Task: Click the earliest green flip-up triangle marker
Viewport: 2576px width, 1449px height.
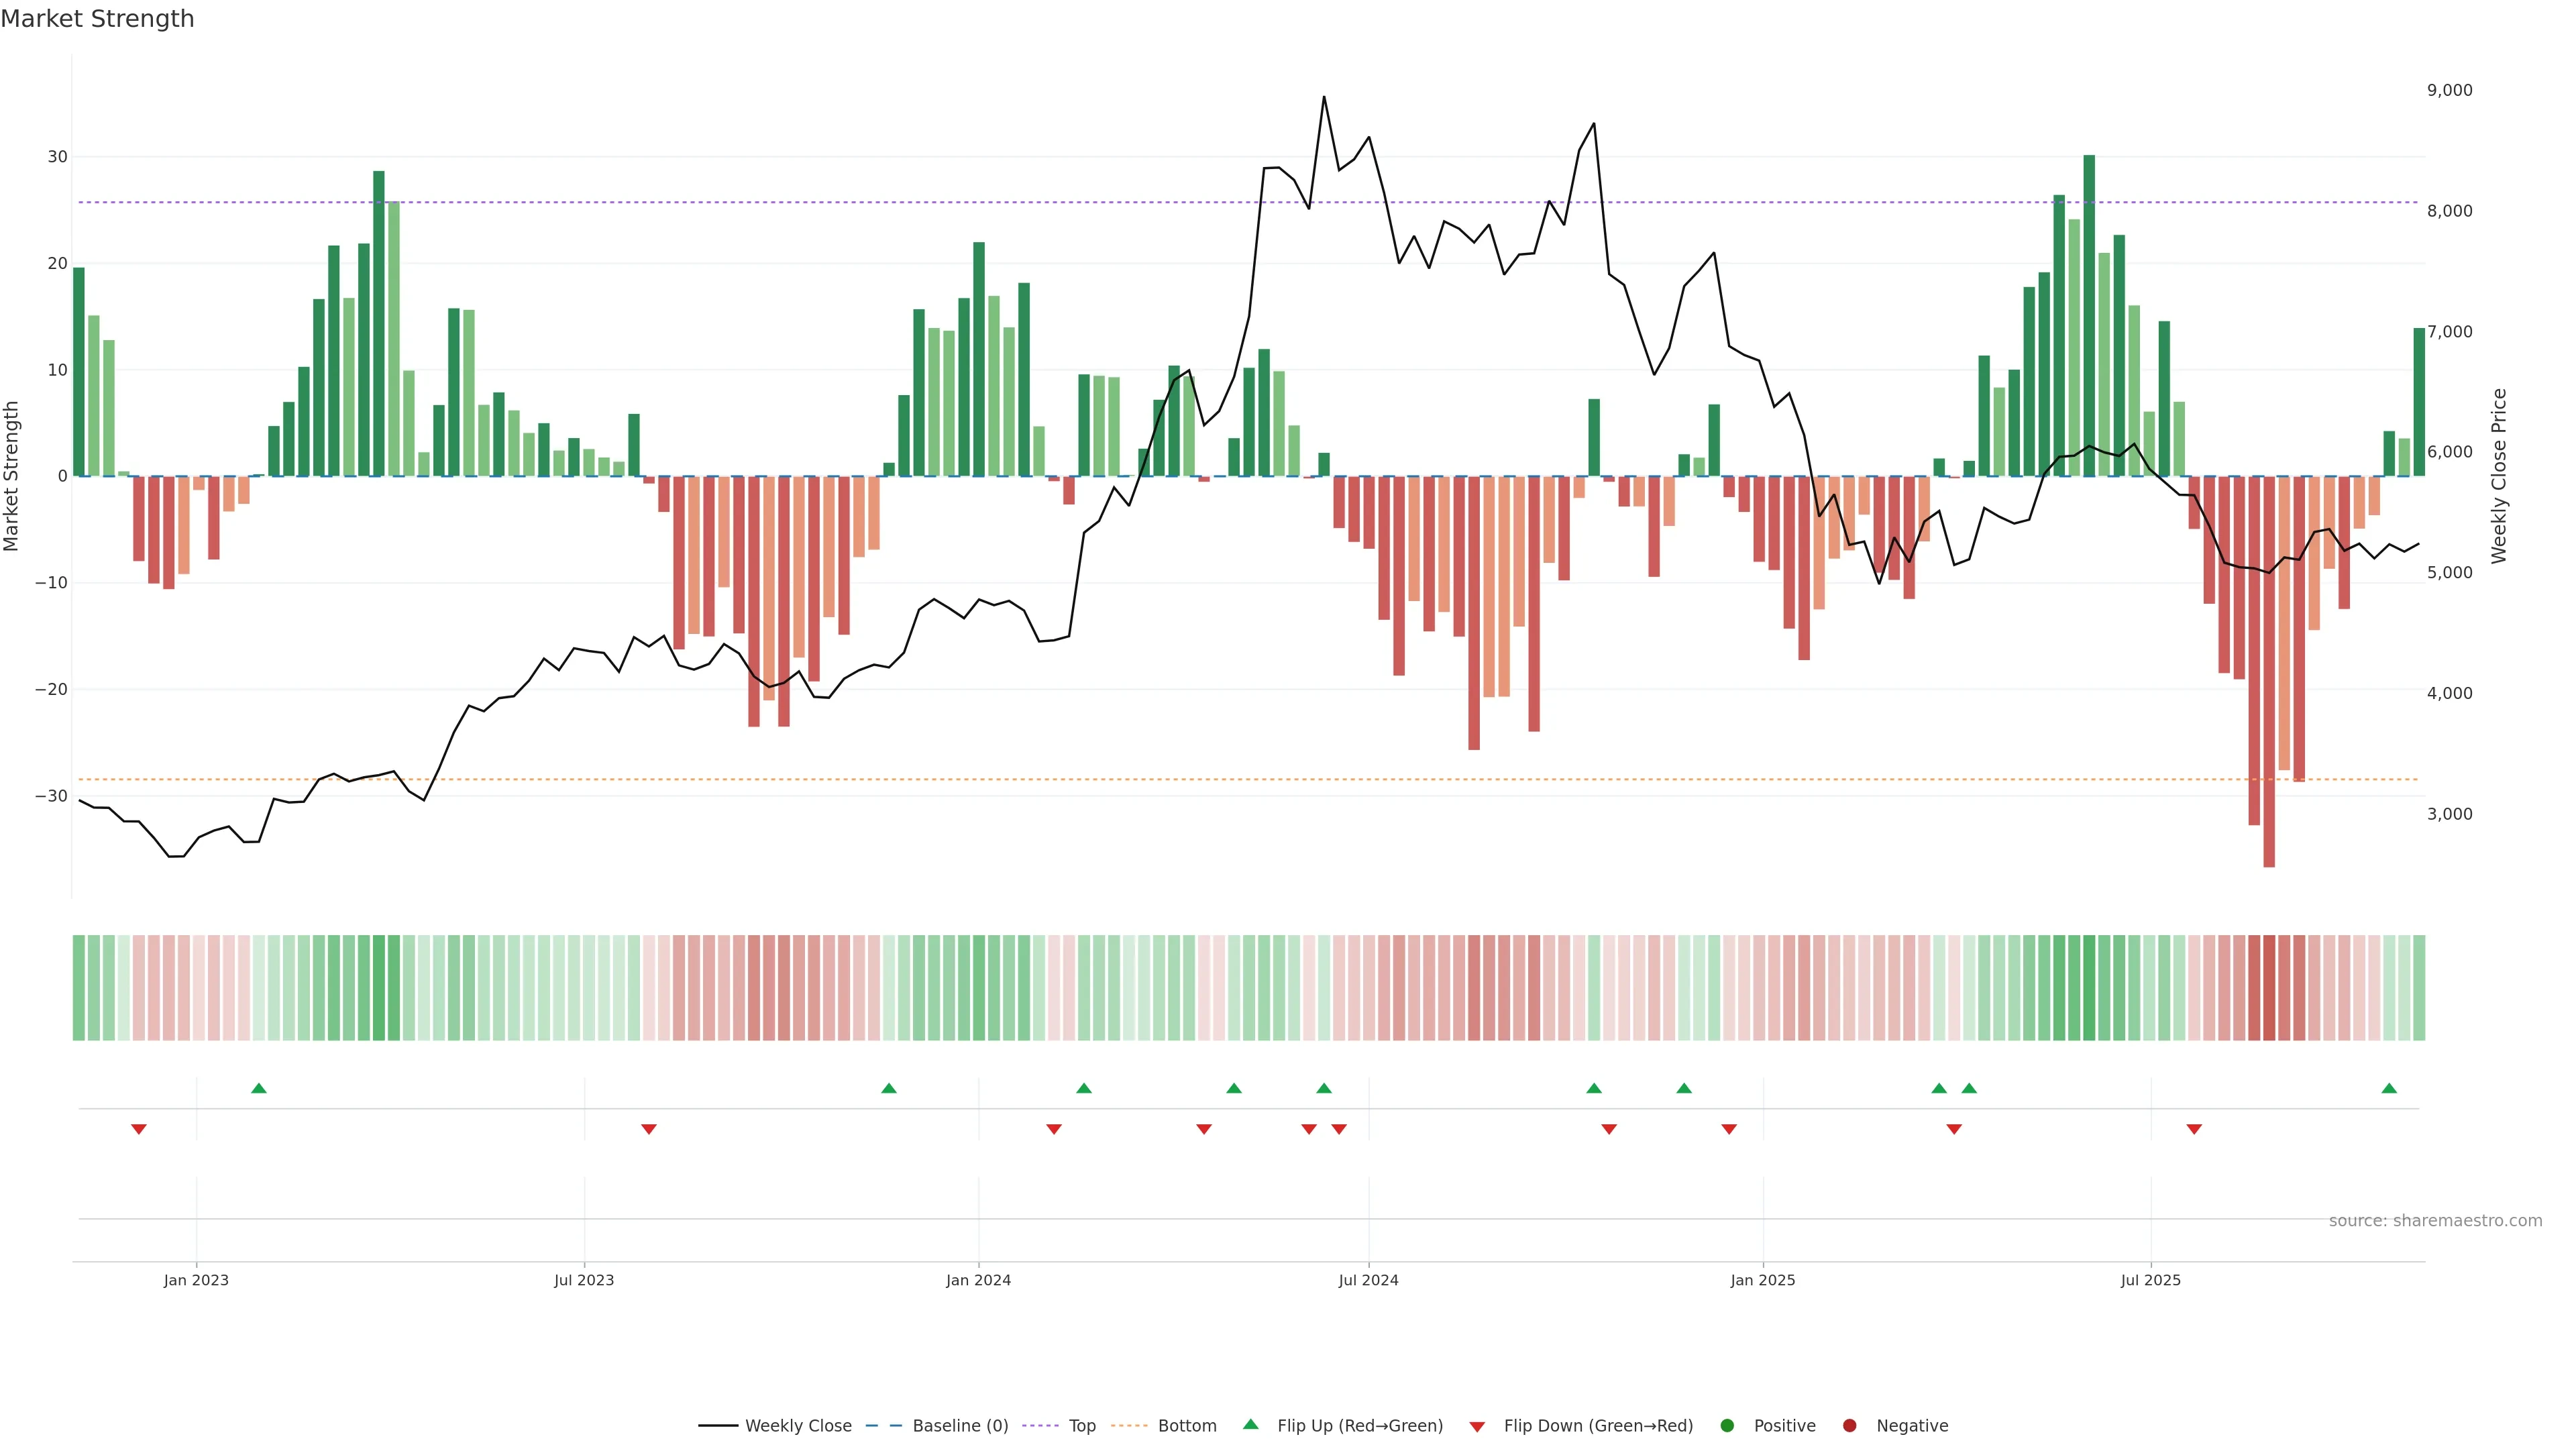Action: [x=259, y=1088]
